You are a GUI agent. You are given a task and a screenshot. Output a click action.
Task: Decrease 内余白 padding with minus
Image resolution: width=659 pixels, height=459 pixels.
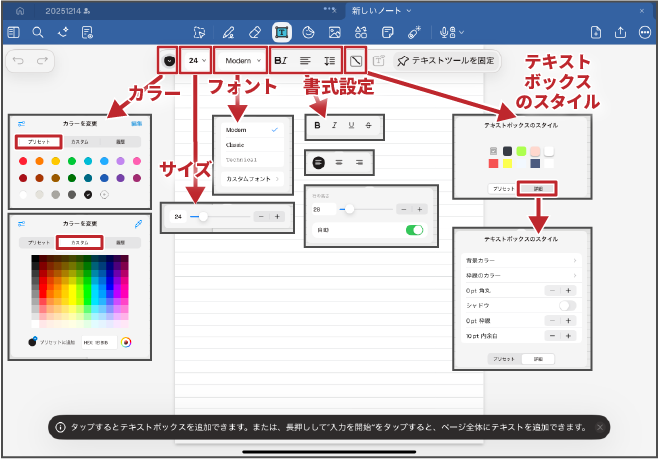tap(553, 336)
